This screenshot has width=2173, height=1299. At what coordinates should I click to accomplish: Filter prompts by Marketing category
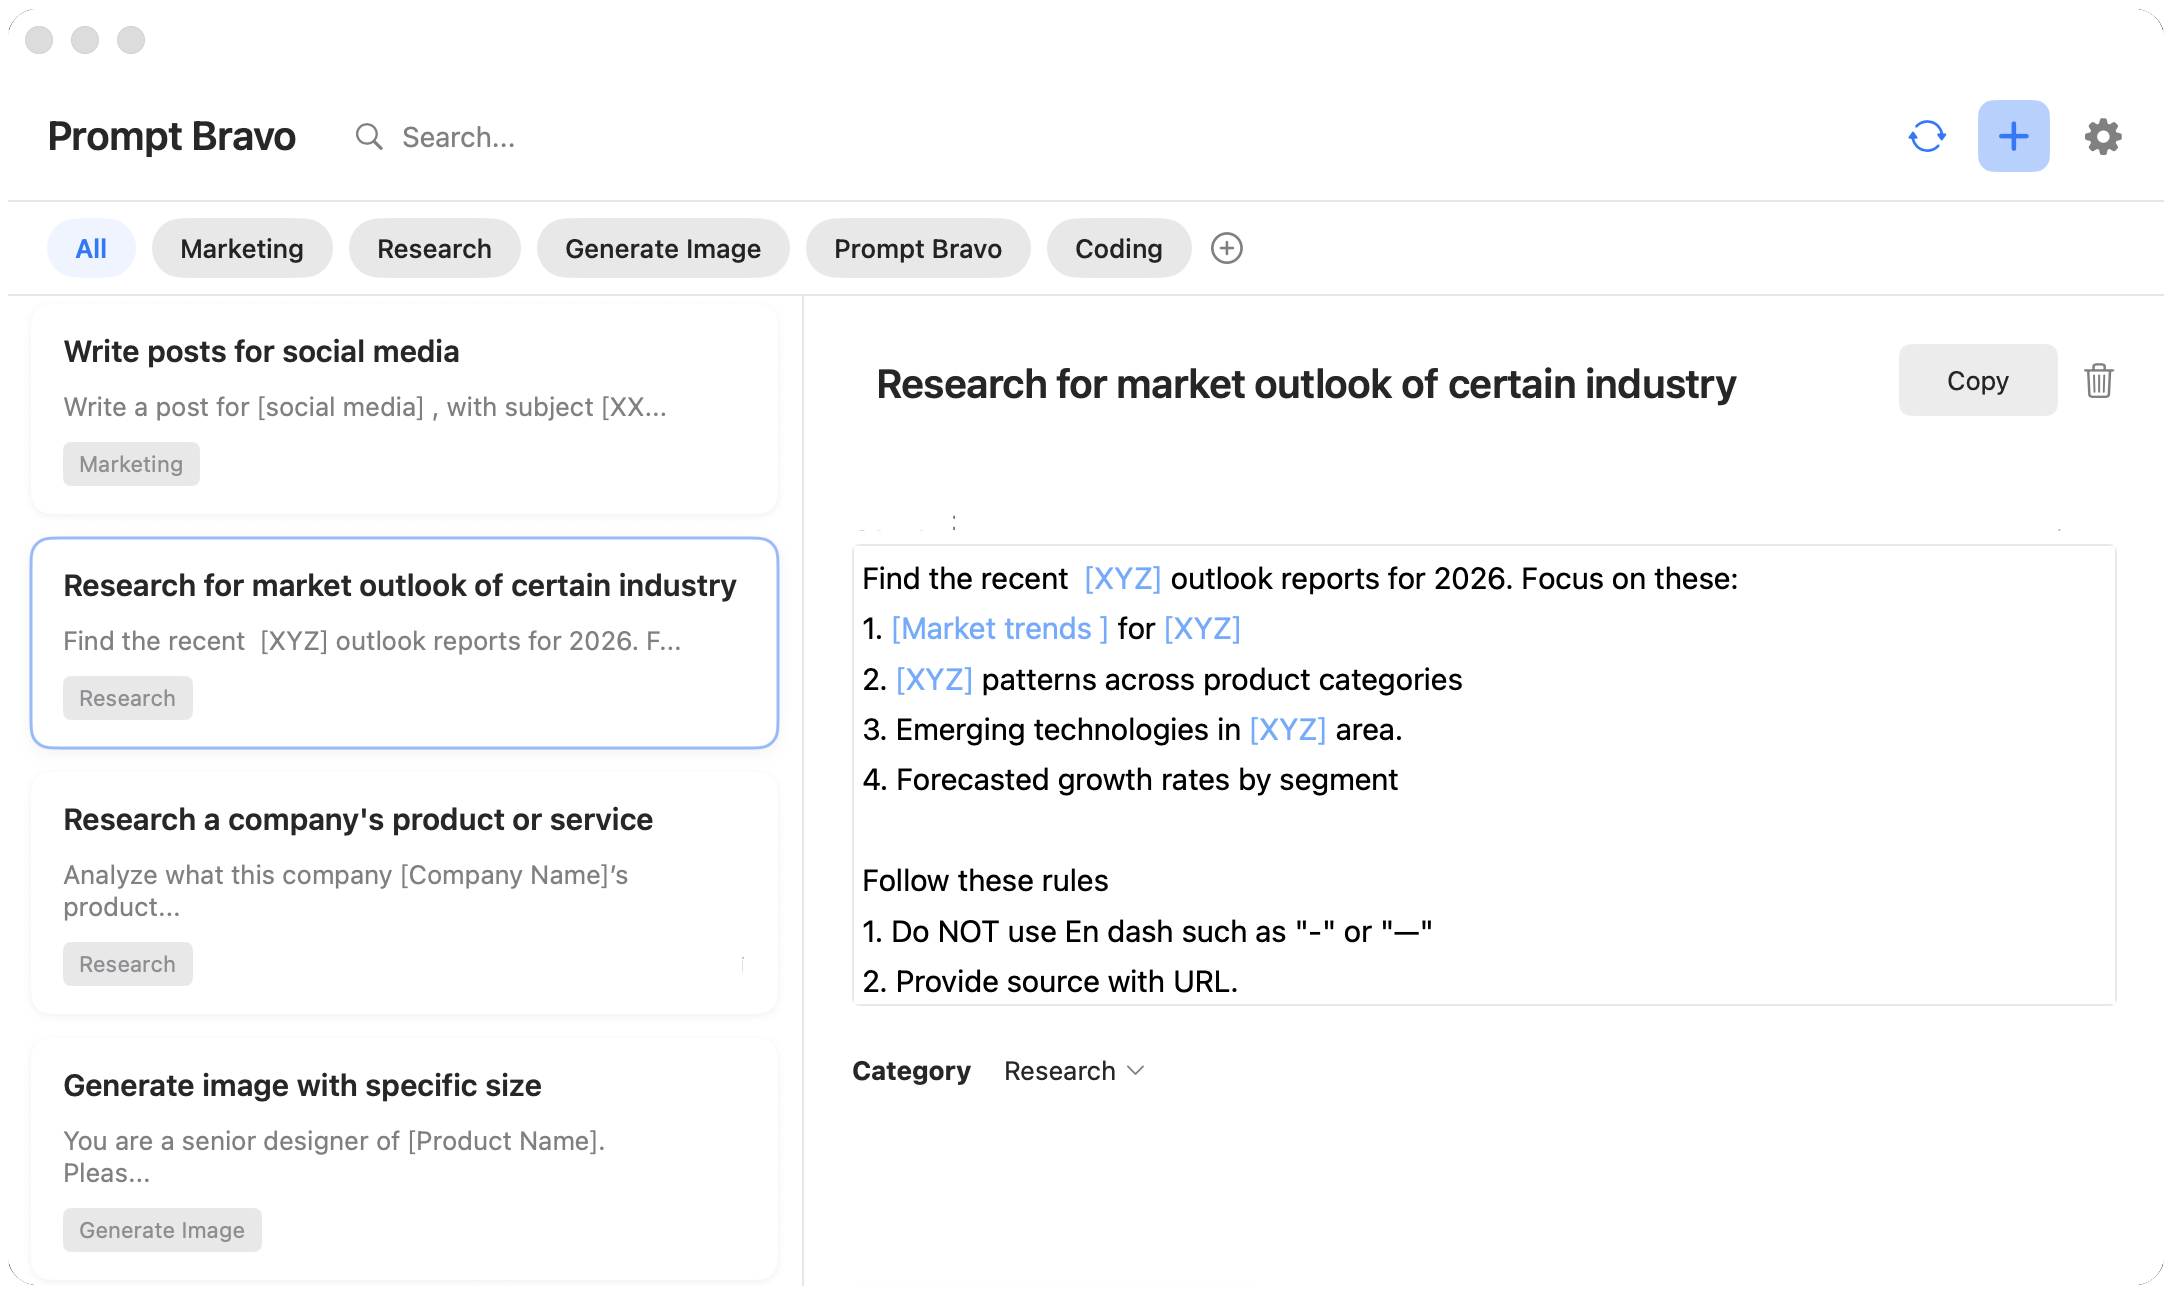coord(241,248)
